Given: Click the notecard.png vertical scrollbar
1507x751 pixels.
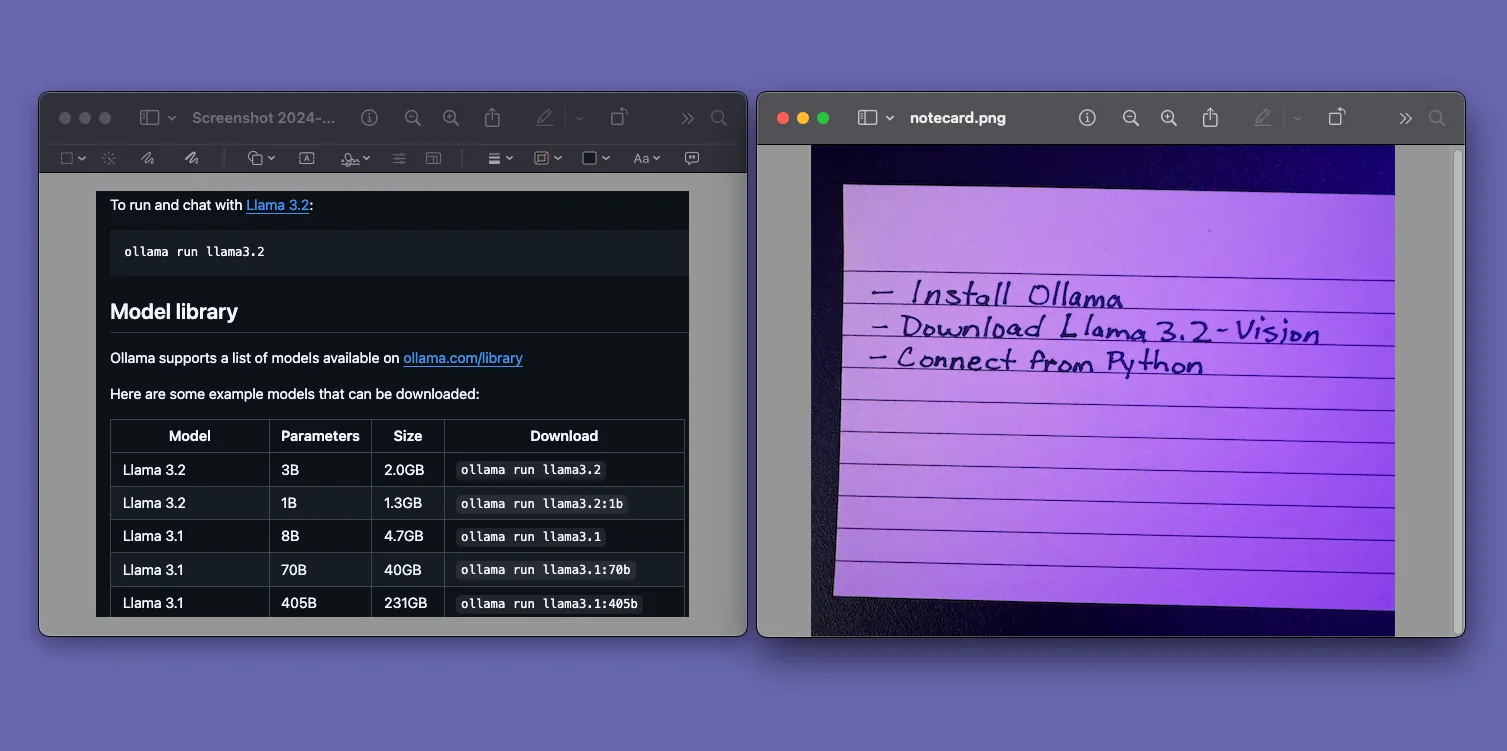Looking at the screenshot, I should (1457, 390).
